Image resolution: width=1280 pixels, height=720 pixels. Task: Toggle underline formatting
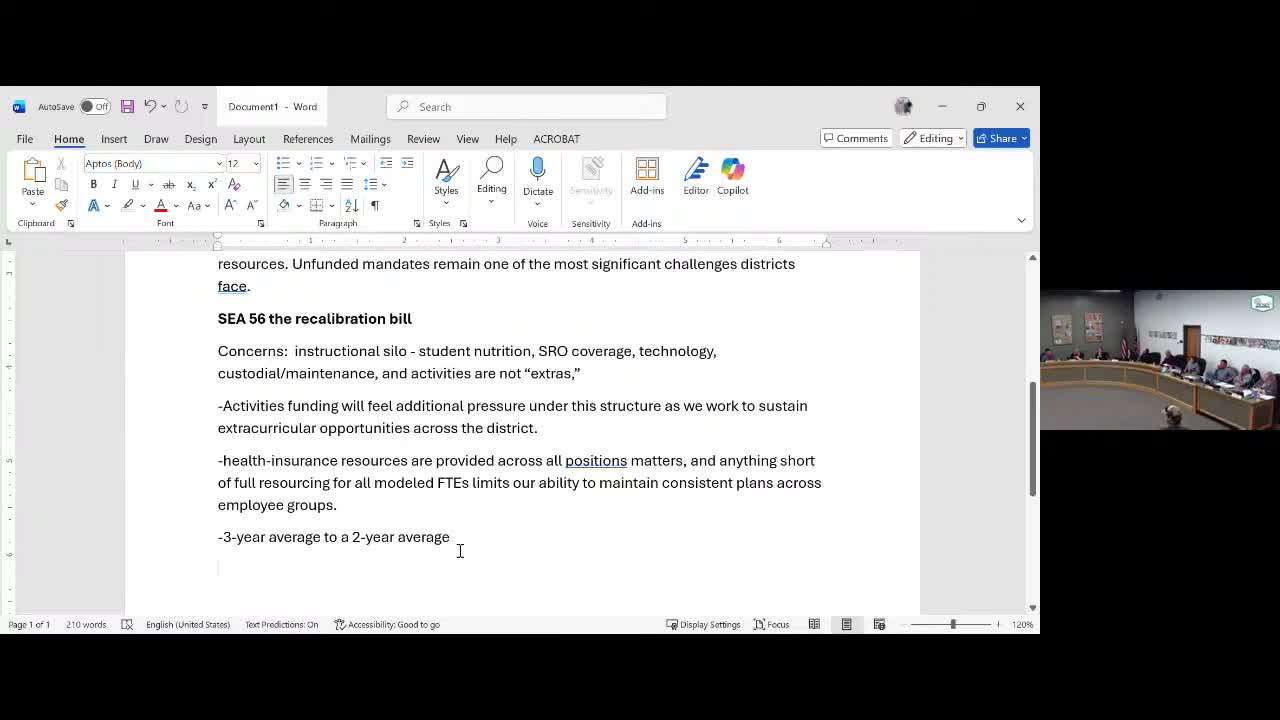[x=135, y=185]
